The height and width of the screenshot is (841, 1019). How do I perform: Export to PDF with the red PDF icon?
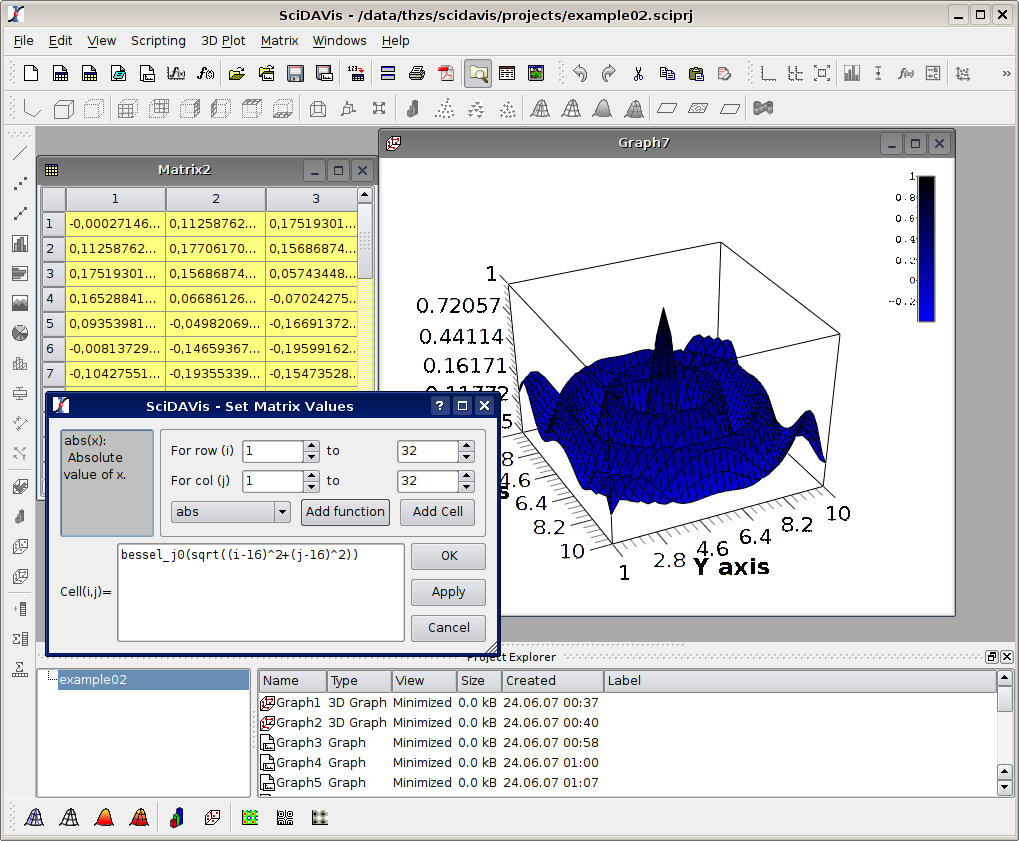(x=446, y=73)
